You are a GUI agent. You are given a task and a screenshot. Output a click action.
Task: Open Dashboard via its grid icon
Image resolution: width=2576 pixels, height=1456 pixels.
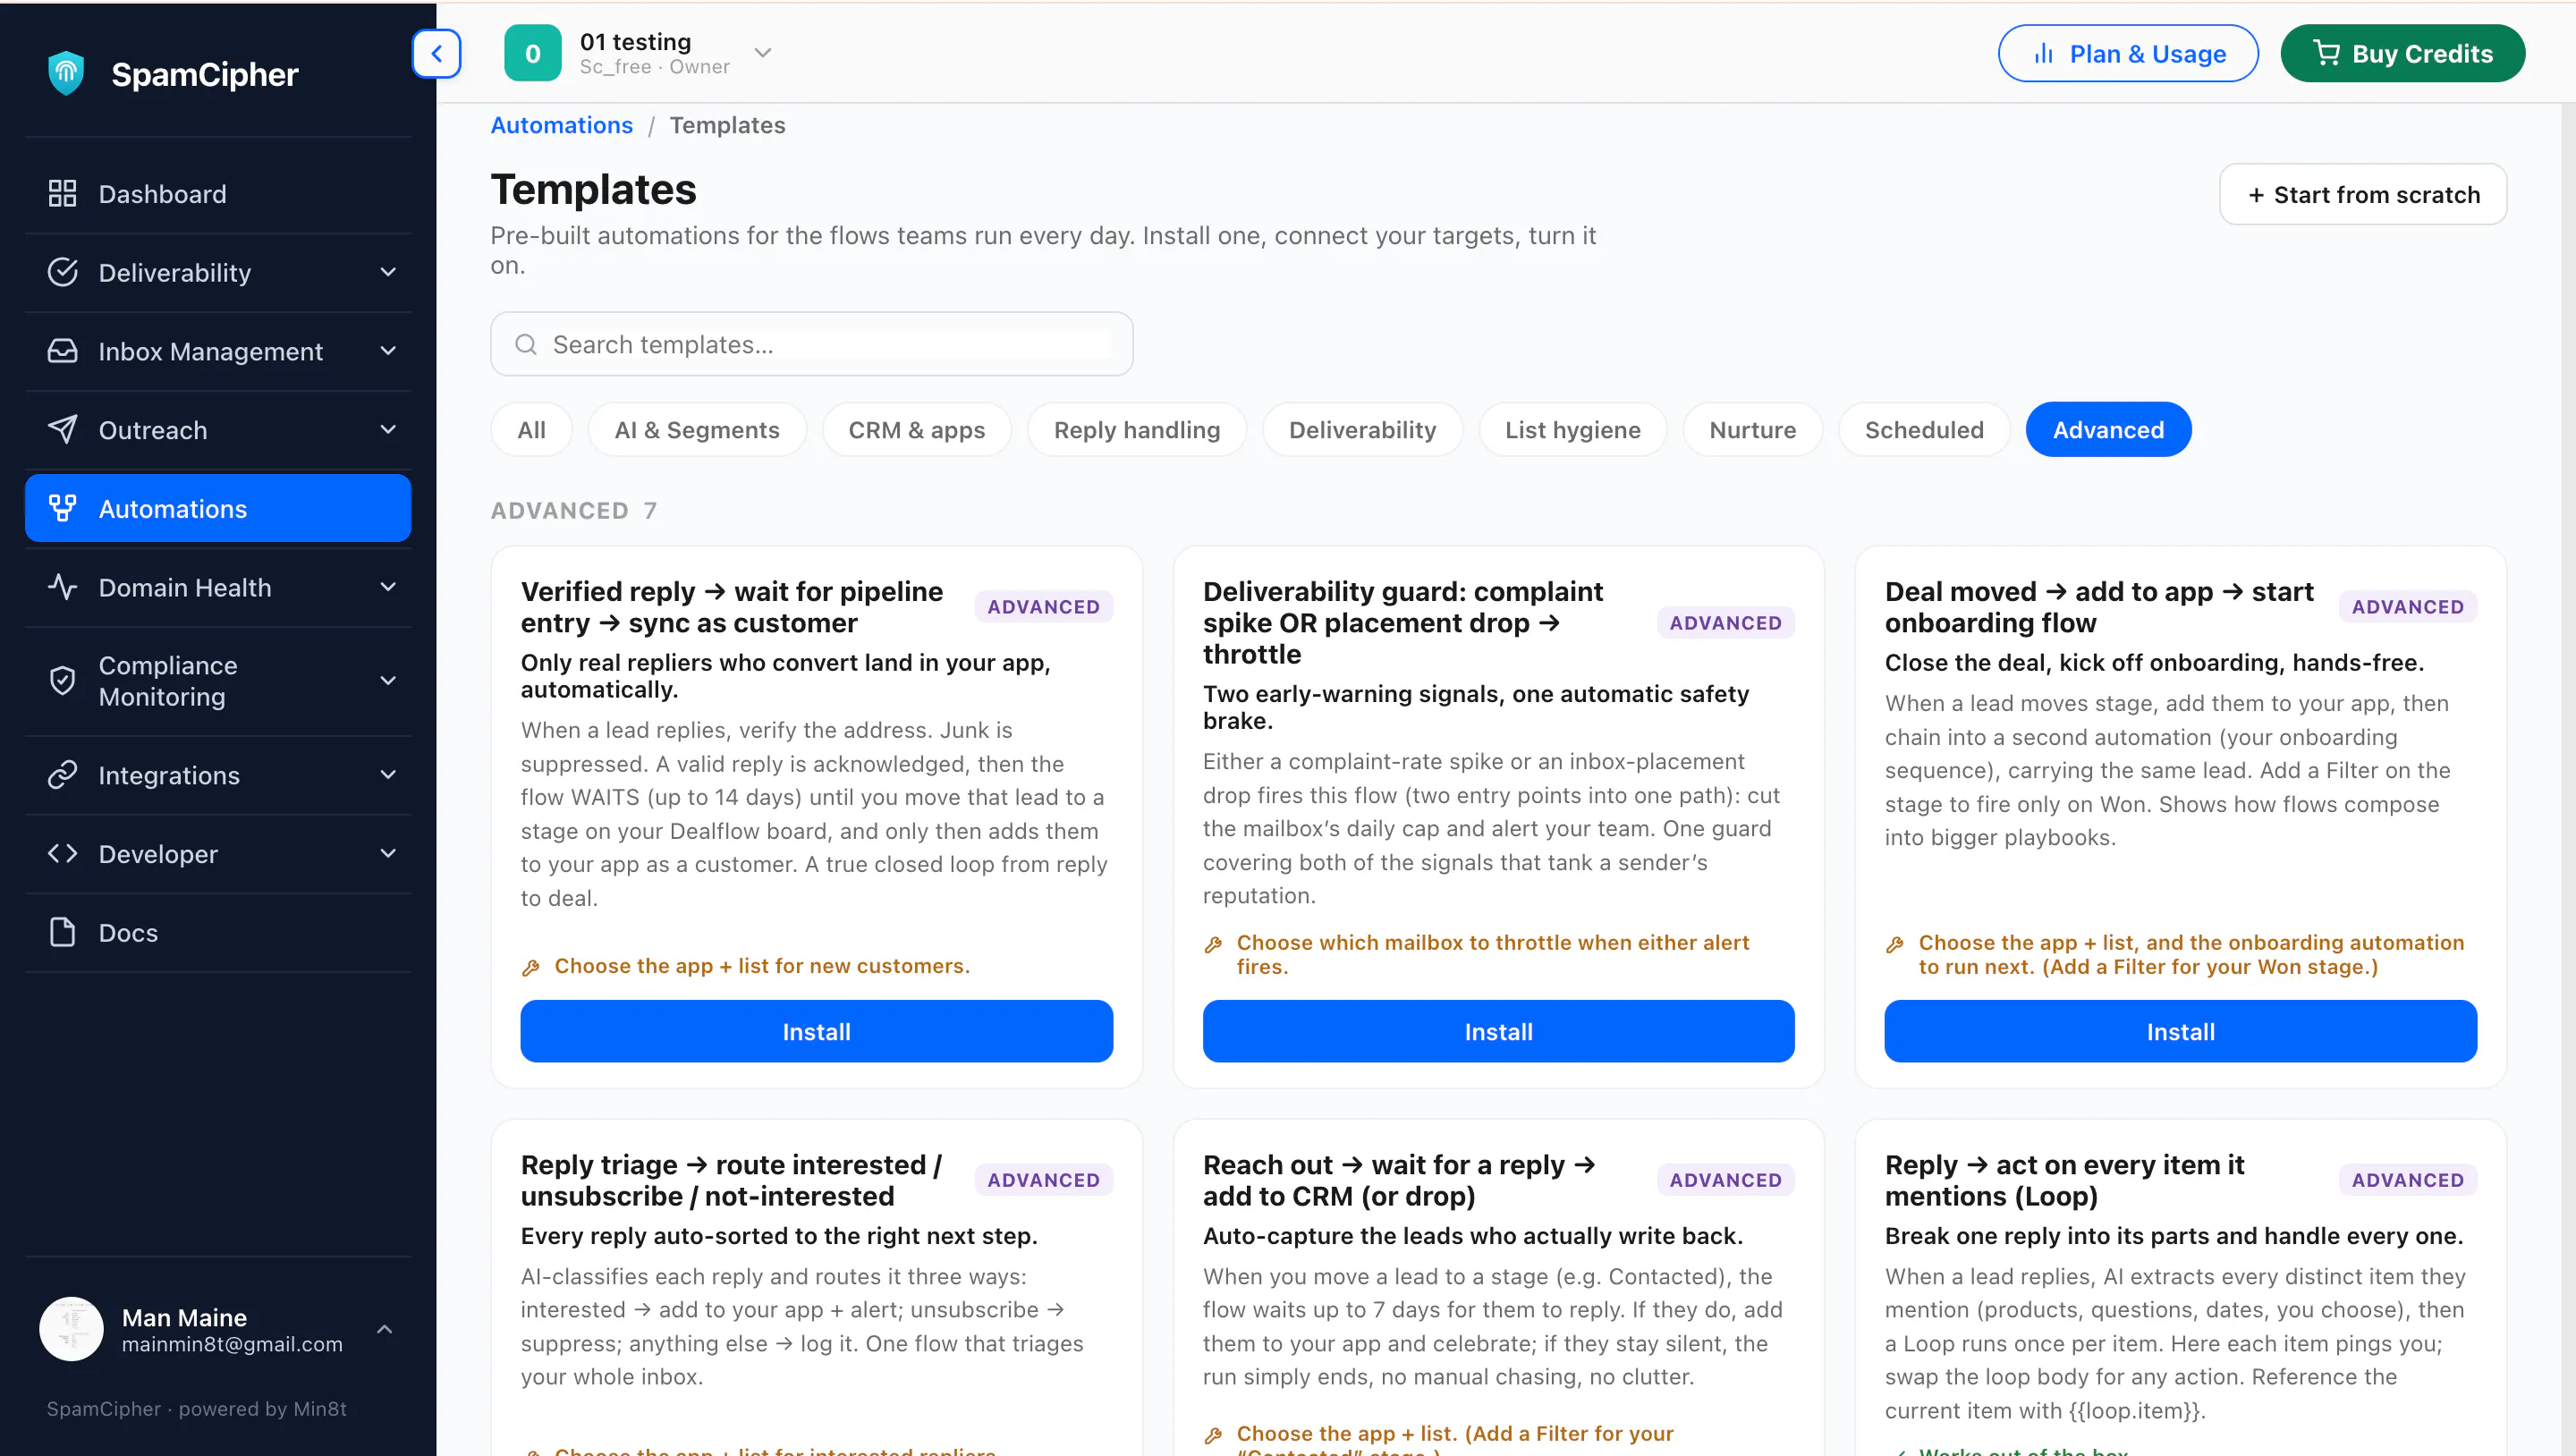click(62, 194)
